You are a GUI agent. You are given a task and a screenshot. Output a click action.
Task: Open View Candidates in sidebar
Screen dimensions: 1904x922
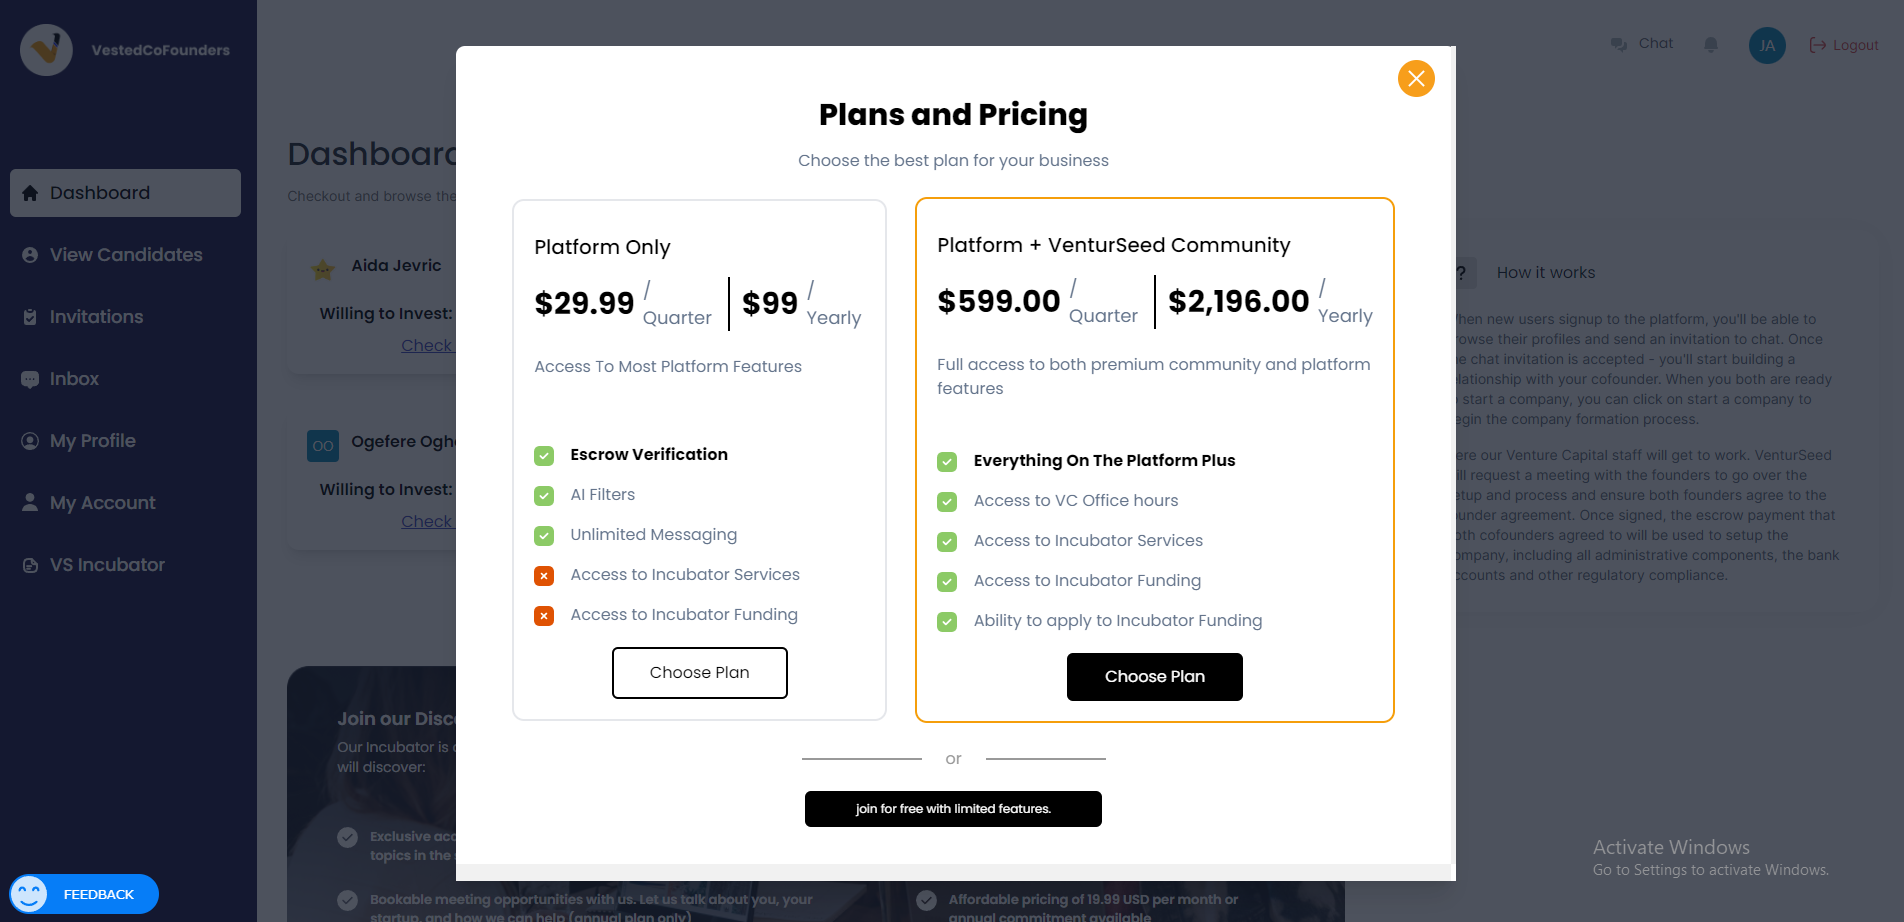(125, 255)
